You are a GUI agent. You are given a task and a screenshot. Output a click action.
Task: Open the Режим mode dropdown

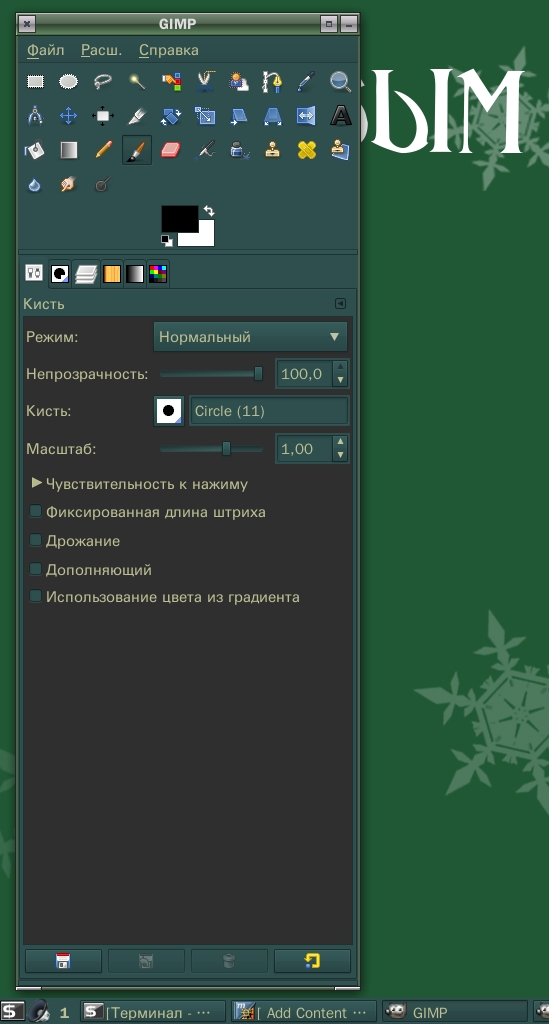[x=251, y=337]
